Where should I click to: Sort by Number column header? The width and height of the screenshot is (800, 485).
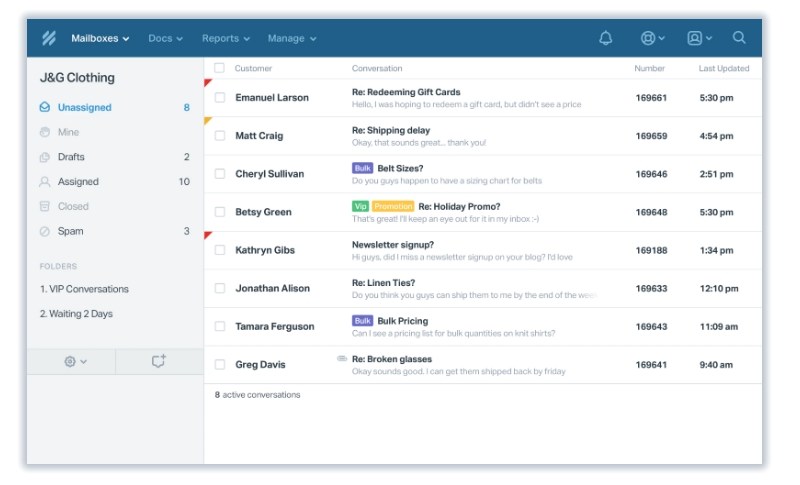[649, 68]
